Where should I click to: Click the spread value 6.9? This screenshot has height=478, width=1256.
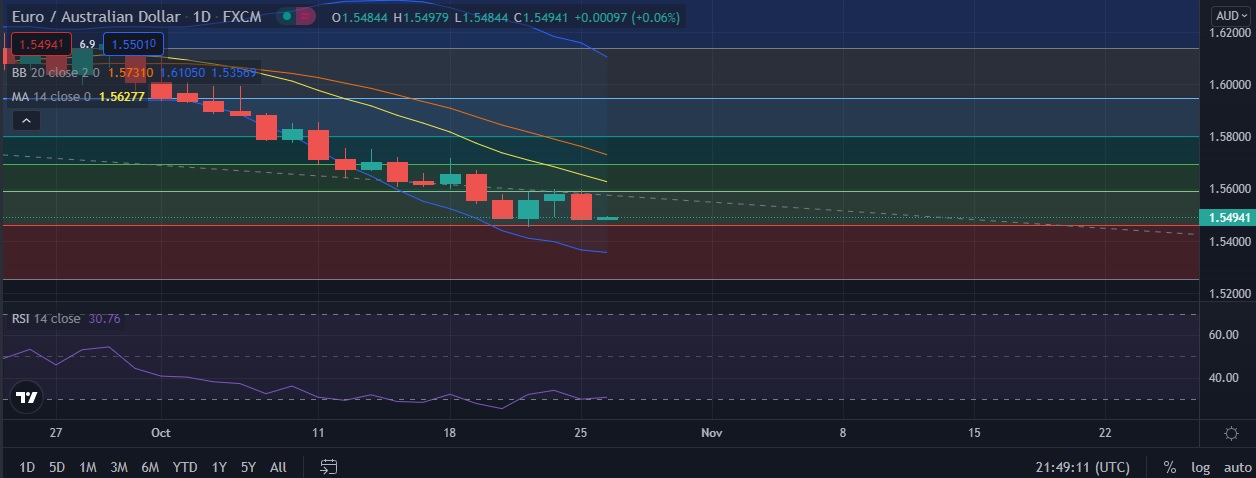pyautogui.click(x=87, y=44)
